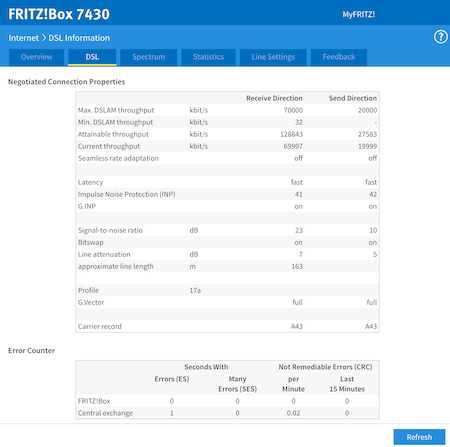Click the Refresh button
450x447 pixels.
point(419,437)
